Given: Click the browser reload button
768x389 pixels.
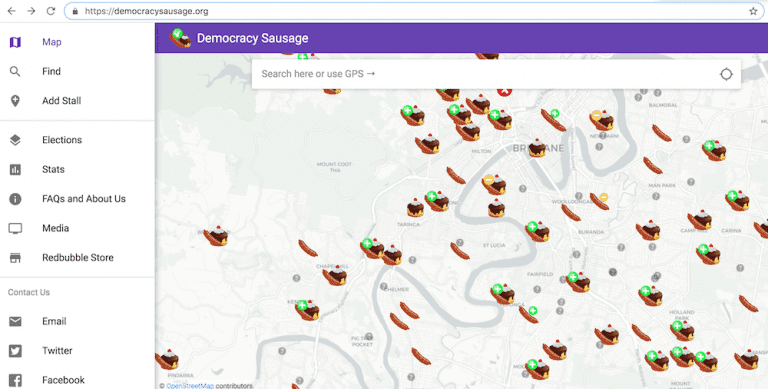Looking at the screenshot, I should [x=51, y=11].
